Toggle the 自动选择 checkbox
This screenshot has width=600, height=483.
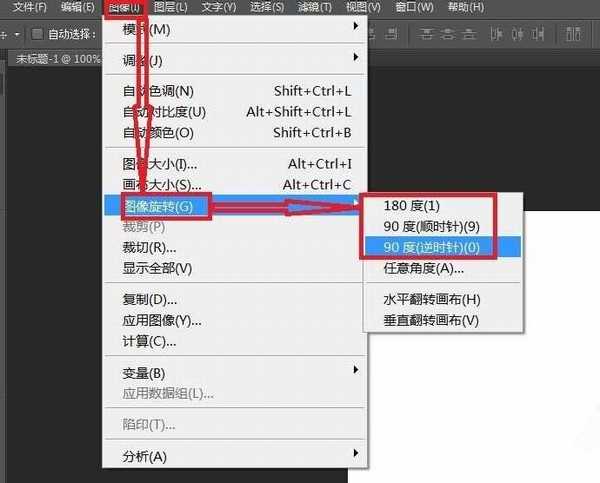pos(37,34)
